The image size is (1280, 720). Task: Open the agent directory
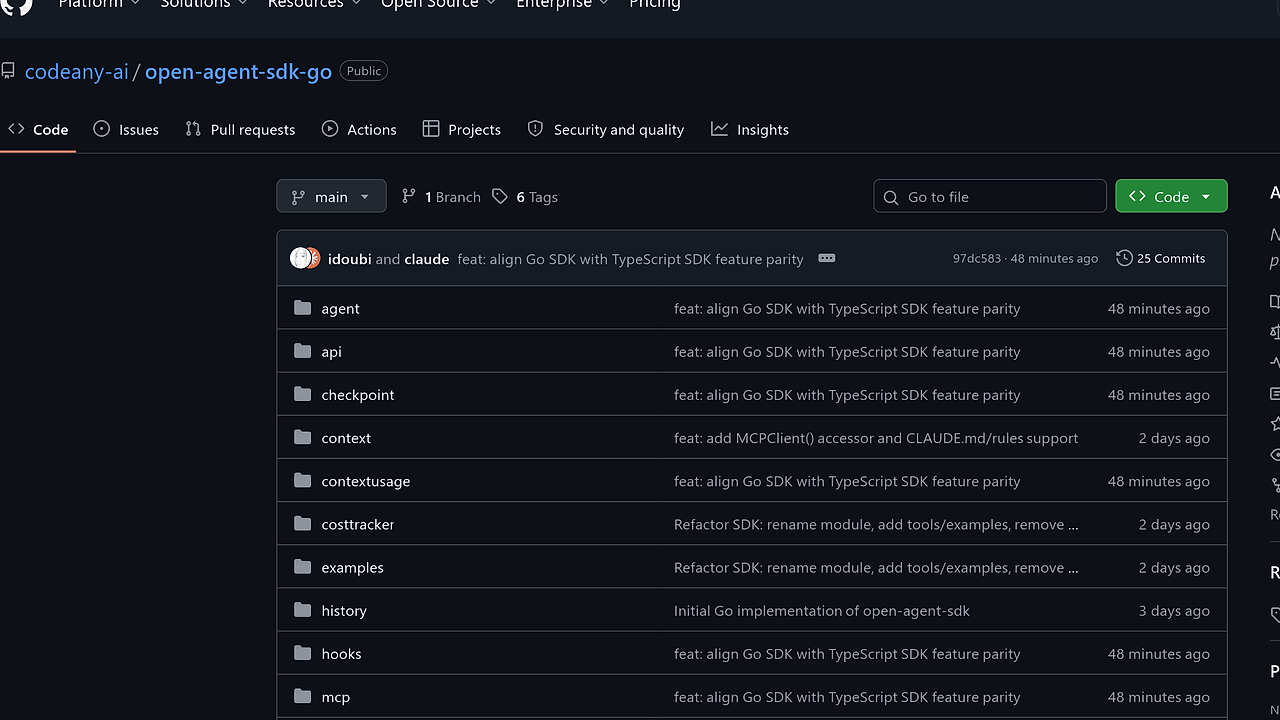(340, 309)
